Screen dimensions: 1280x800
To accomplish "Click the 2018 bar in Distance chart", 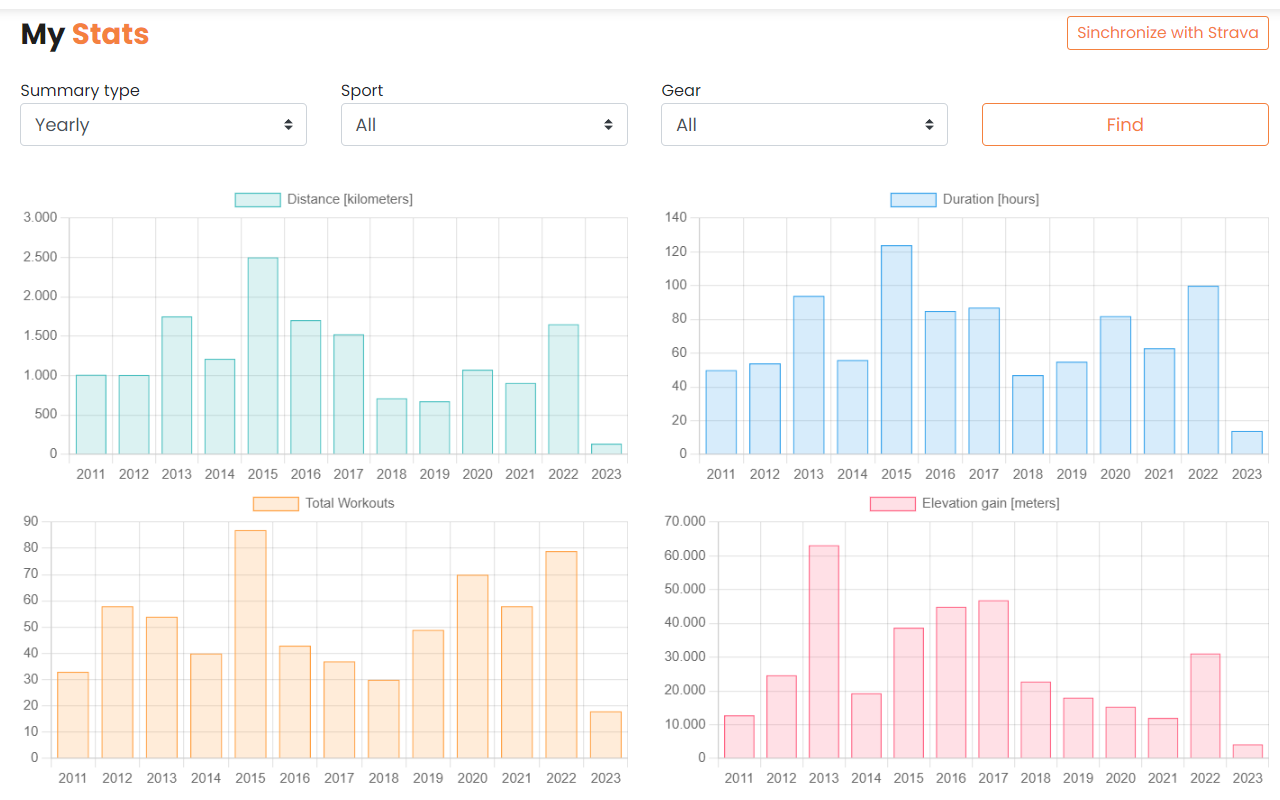I will coord(392,427).
